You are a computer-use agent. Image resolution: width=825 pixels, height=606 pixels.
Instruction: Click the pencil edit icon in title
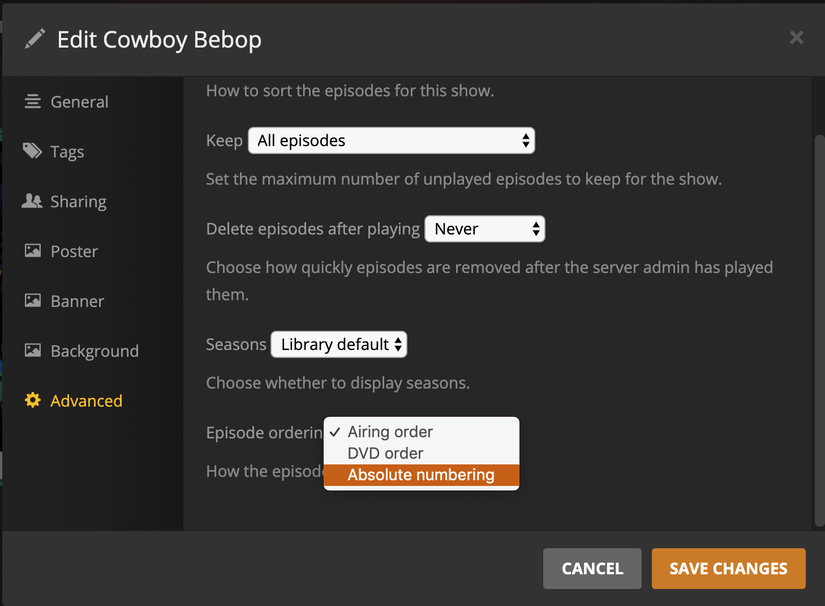click(x=35, y=40)
